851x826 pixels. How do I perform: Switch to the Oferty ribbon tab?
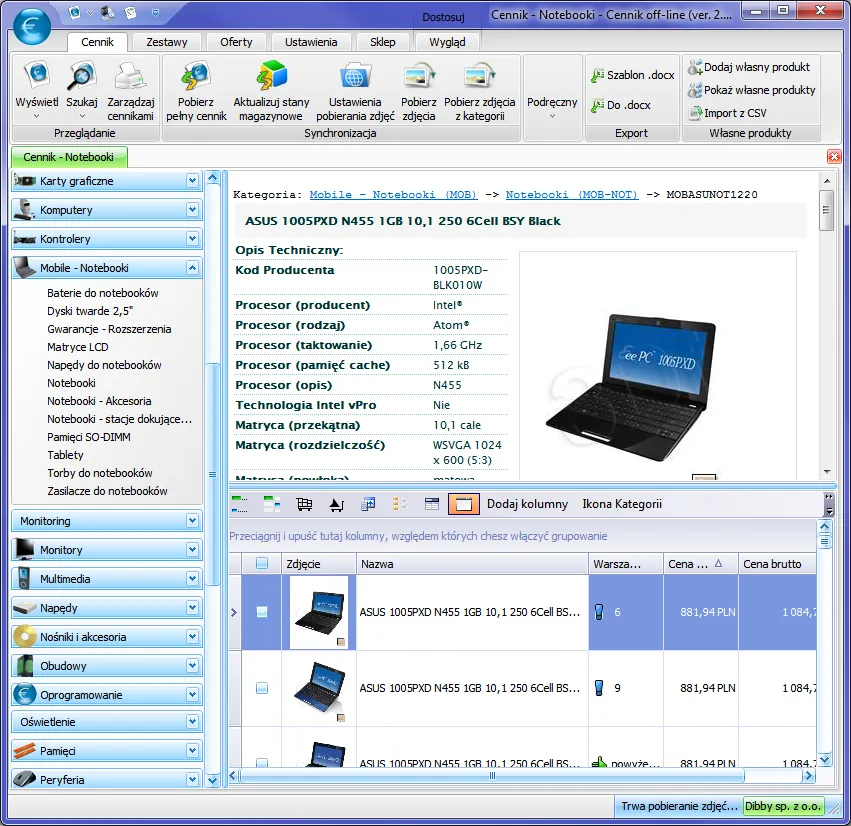236,42
